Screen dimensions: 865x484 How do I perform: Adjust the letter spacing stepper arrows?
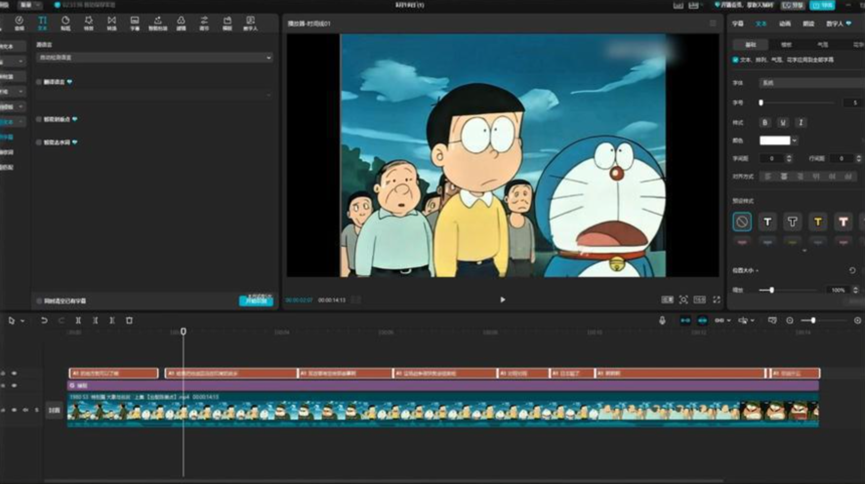point(789,158)
